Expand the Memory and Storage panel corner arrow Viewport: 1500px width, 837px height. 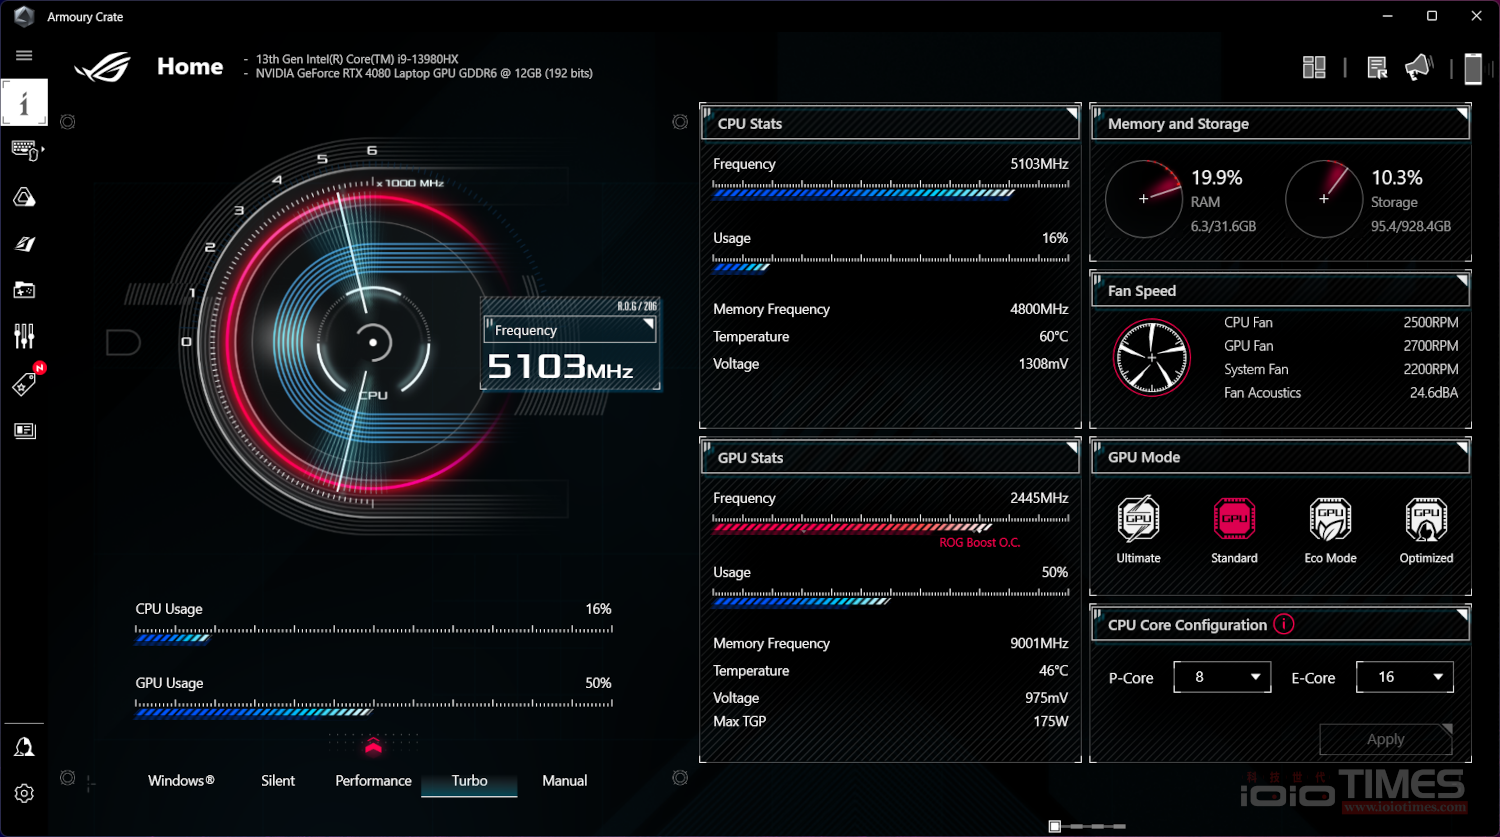pyautogui.click(x=1461, y=113)
